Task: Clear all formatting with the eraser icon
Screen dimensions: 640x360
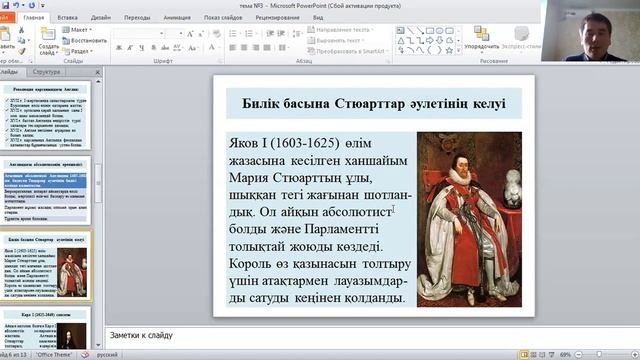Action: coord(217,34)
